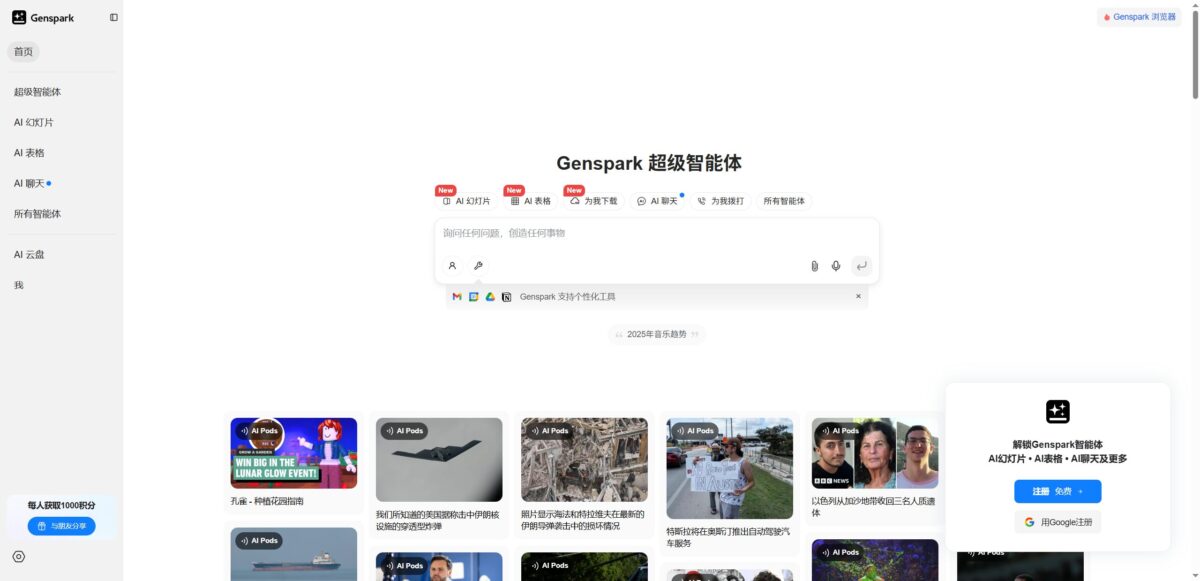Click AI Pods badge on the Tesla protest card
The width and height of the screenshot is (1200, 581).
click(695, 431)
